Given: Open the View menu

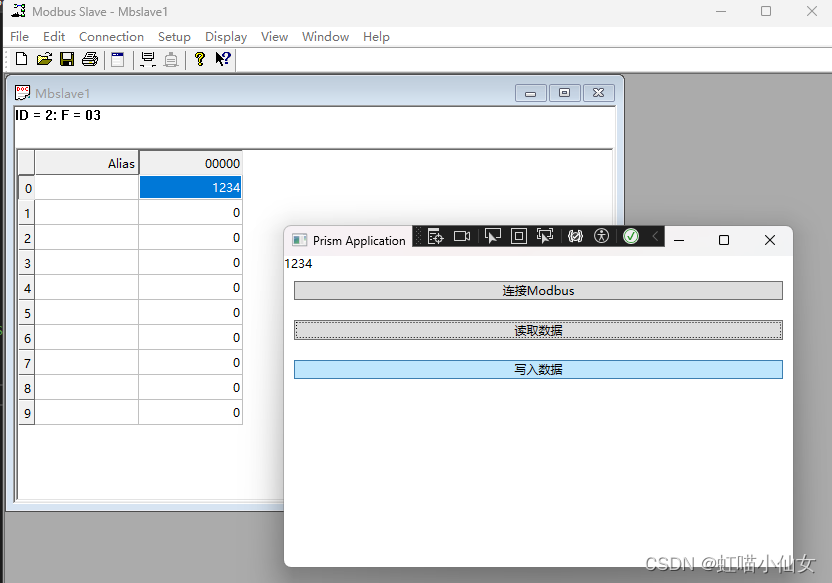Looking at the screenshot, I should 274,36.
